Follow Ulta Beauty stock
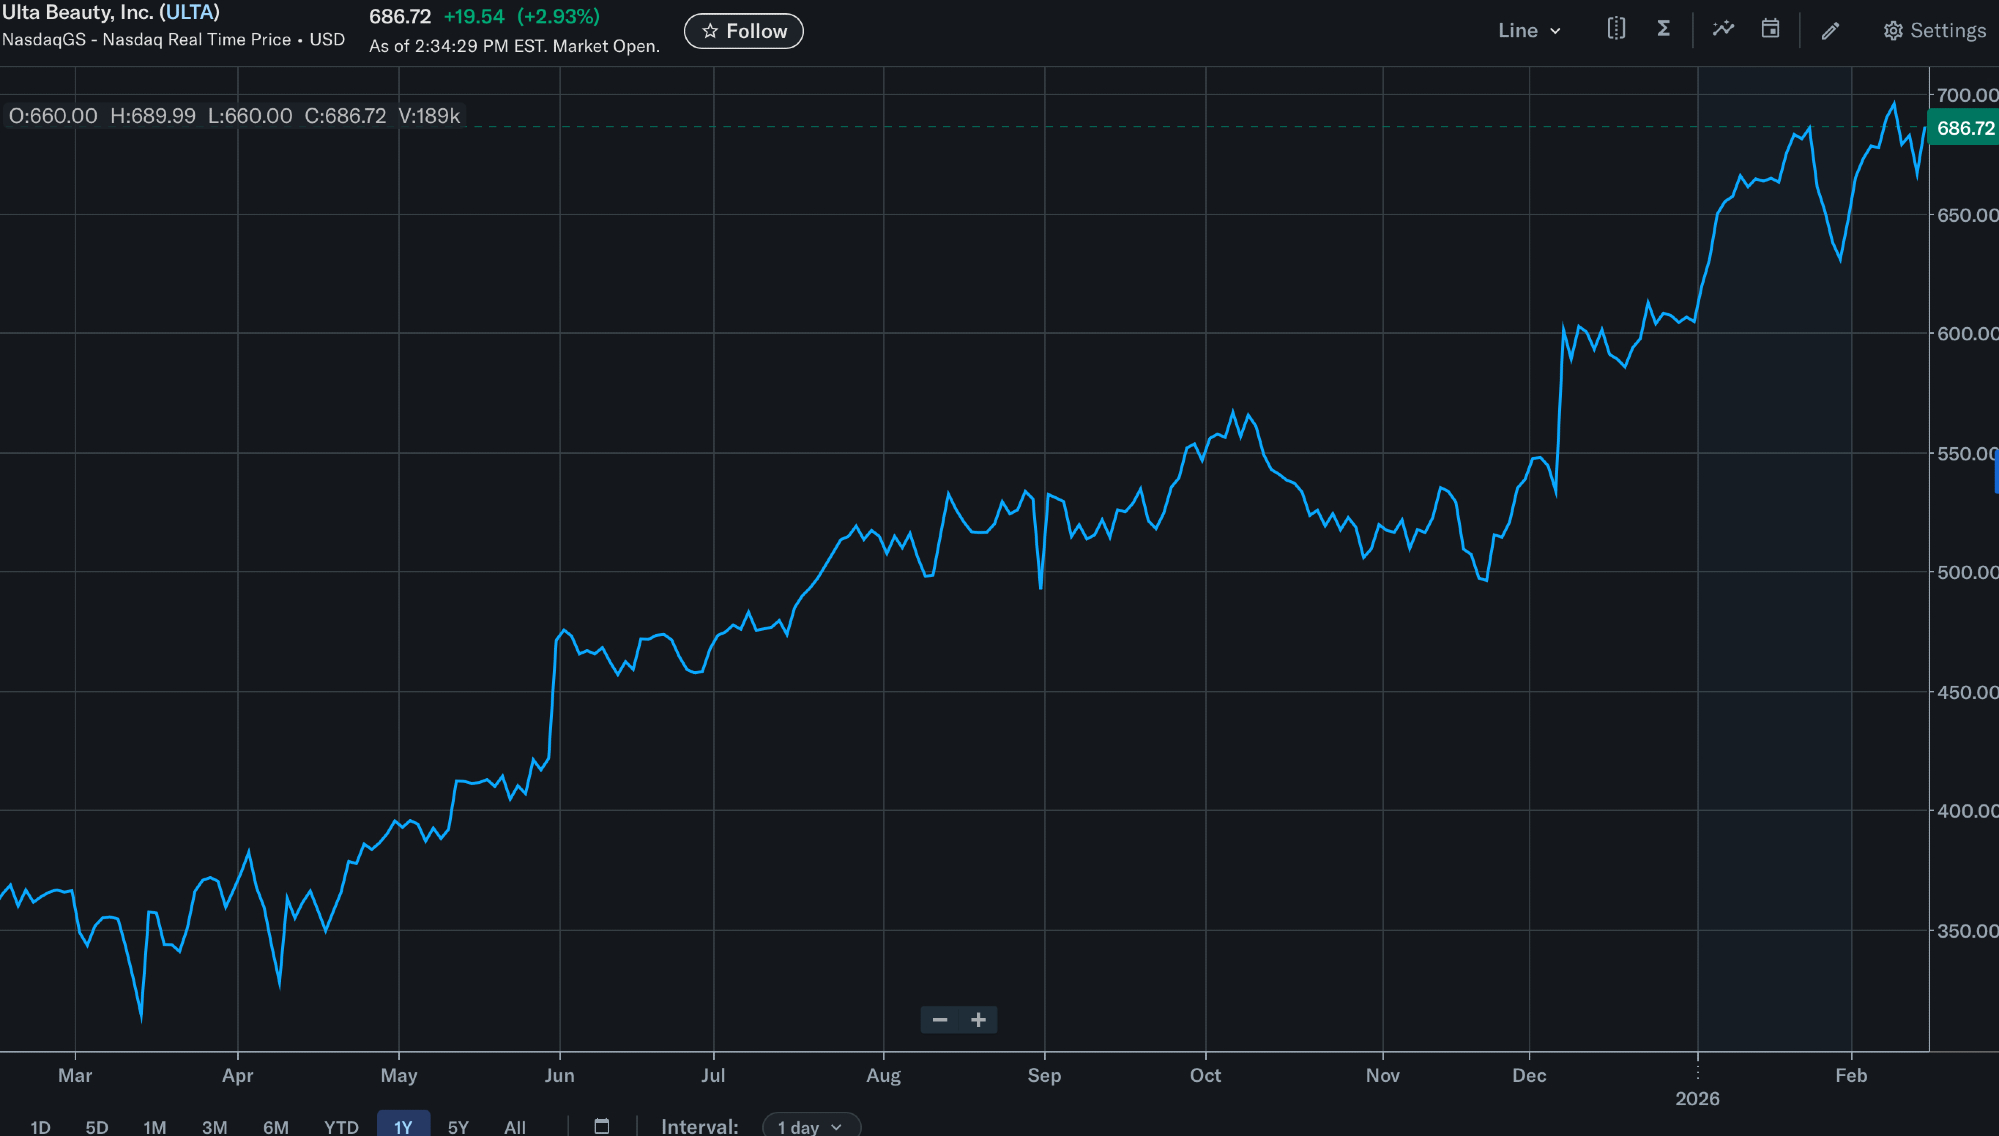Image resolution: width=1999 pixels, height=1136 pixels. point(744,31)
